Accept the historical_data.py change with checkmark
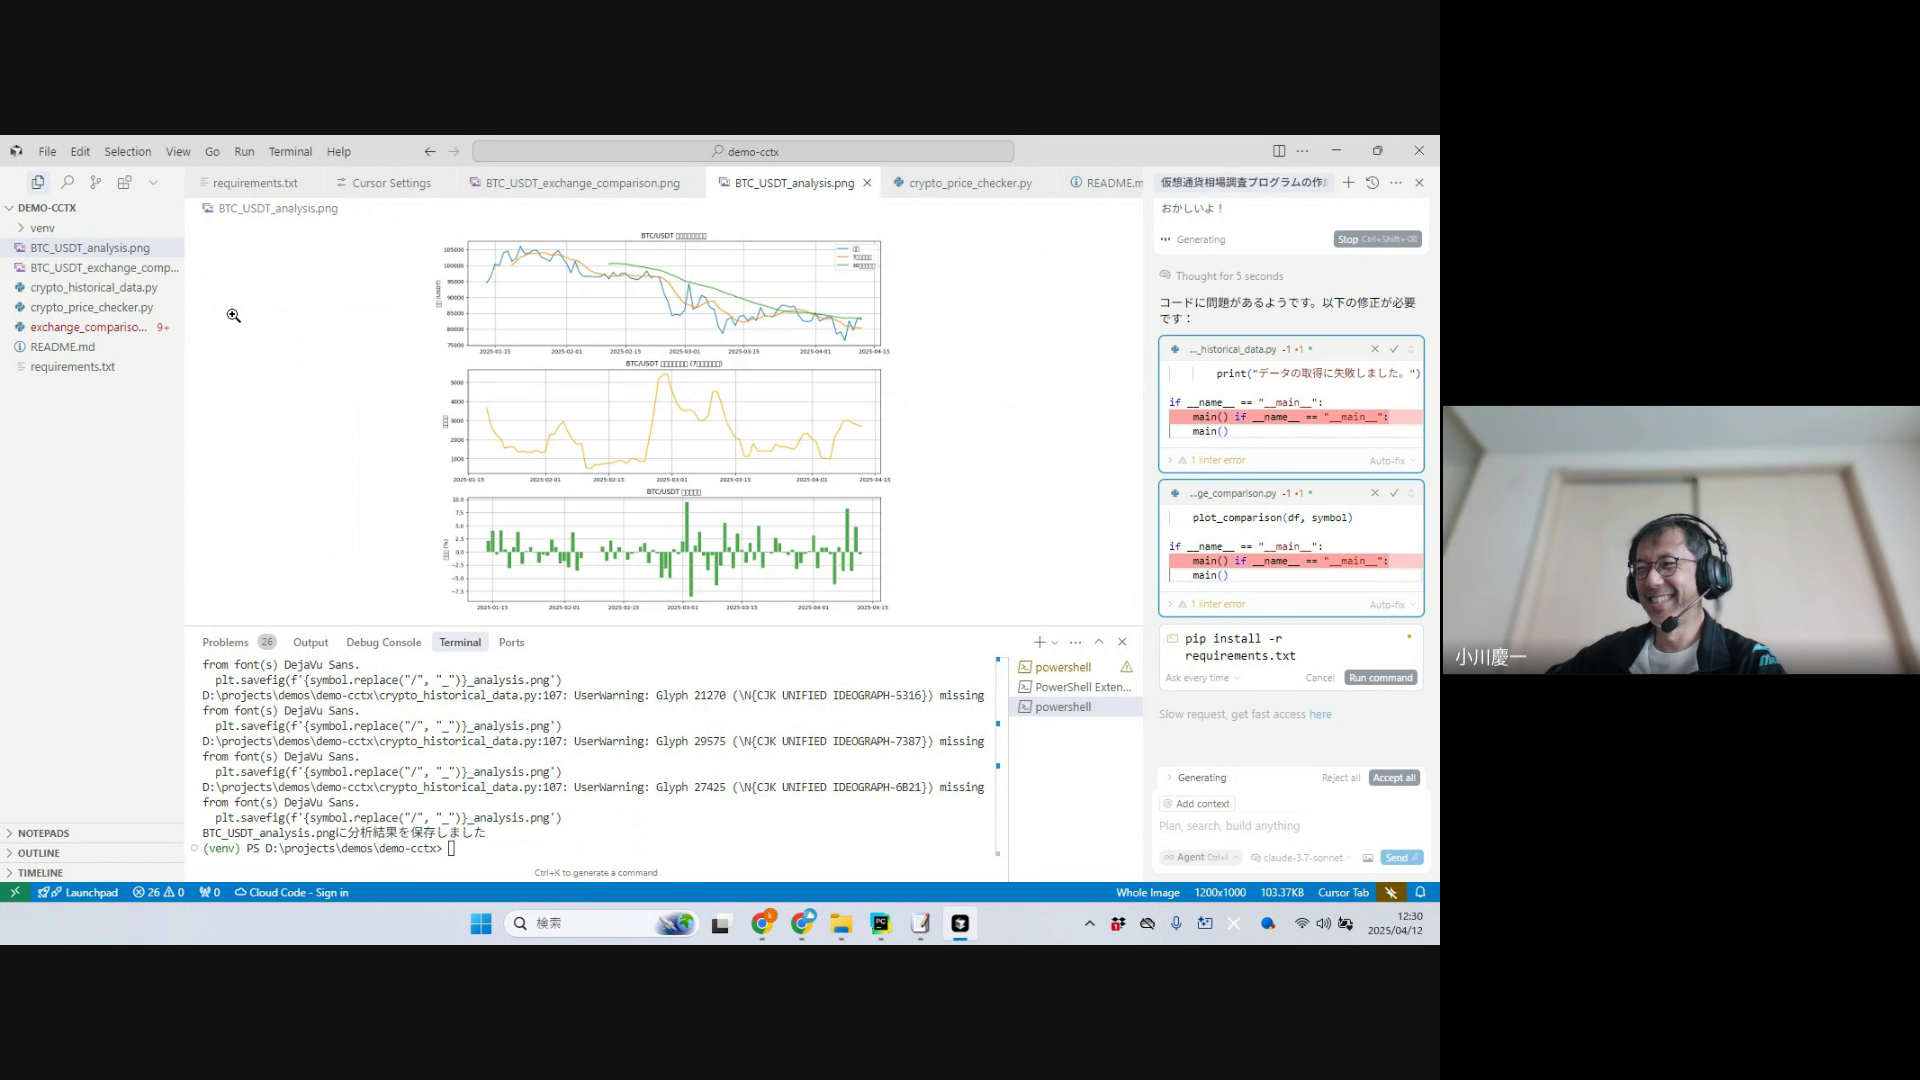The image size is (1920, 1080). 1393,349
